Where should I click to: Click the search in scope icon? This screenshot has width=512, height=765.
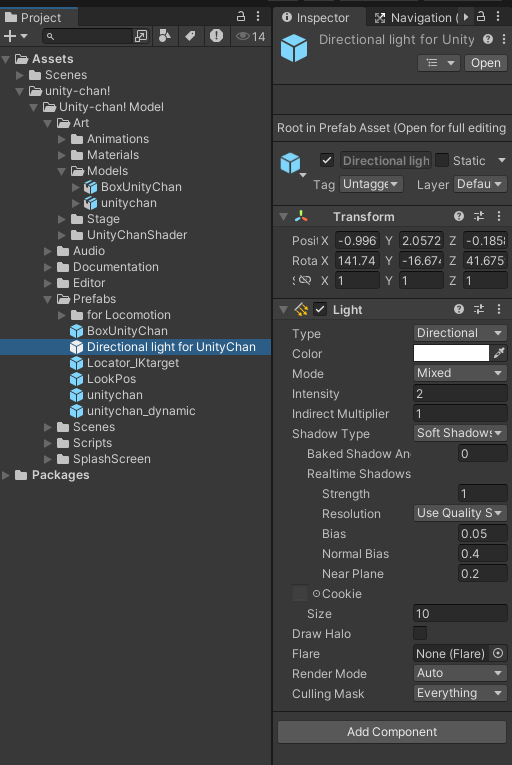(141, 36)
